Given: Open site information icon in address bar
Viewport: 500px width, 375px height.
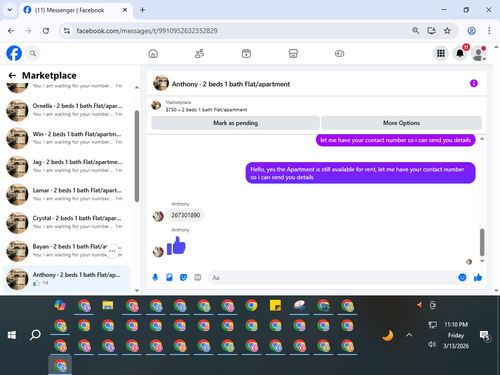Looking at the screenshot, I should pos(67,31).
